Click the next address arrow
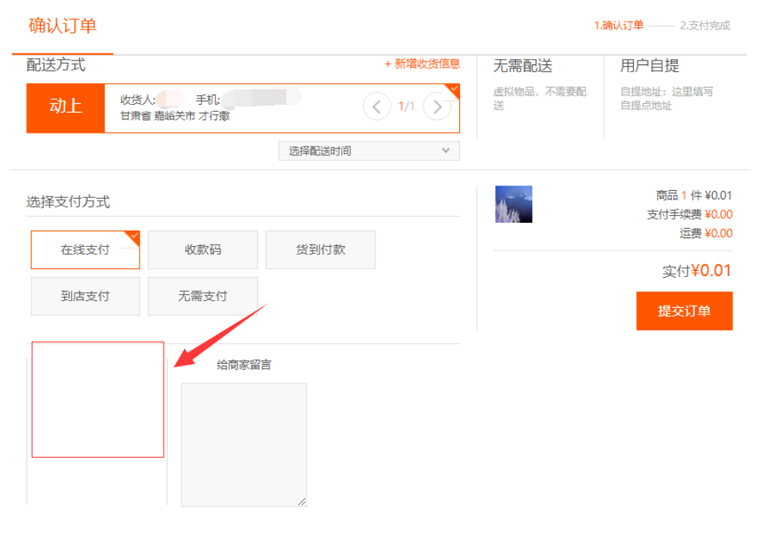760x543 pixels. (x=437, y=106)
